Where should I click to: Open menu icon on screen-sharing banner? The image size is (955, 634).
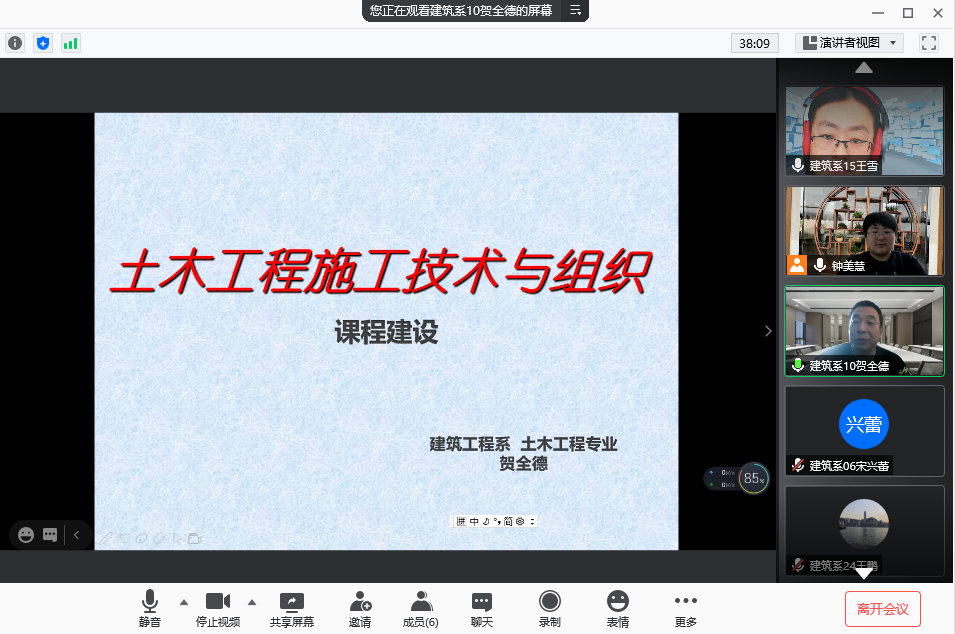coord(576,10)
